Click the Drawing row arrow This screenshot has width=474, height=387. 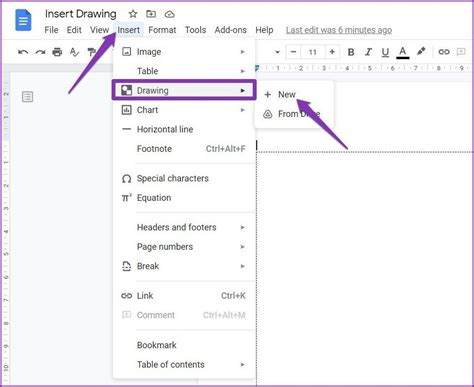point(243,91)
